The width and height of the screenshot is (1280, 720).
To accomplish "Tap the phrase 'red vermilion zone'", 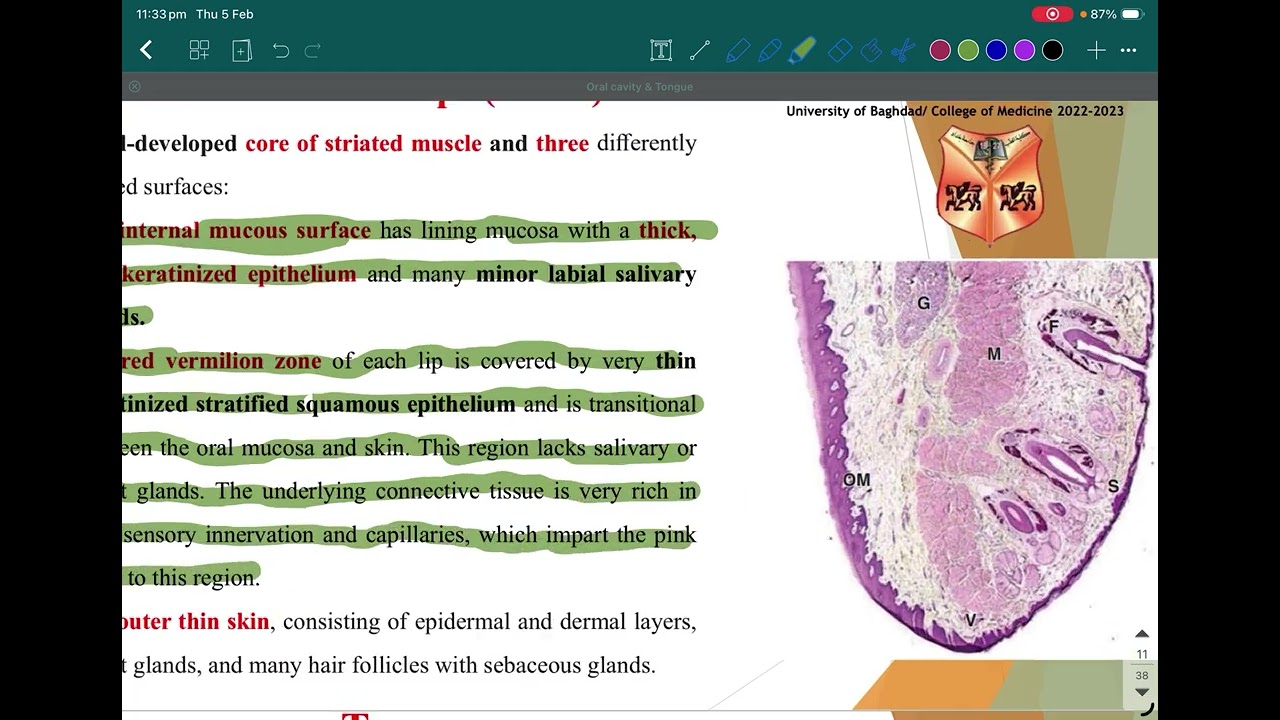I will pyautogui.click(x=222, y=361).
